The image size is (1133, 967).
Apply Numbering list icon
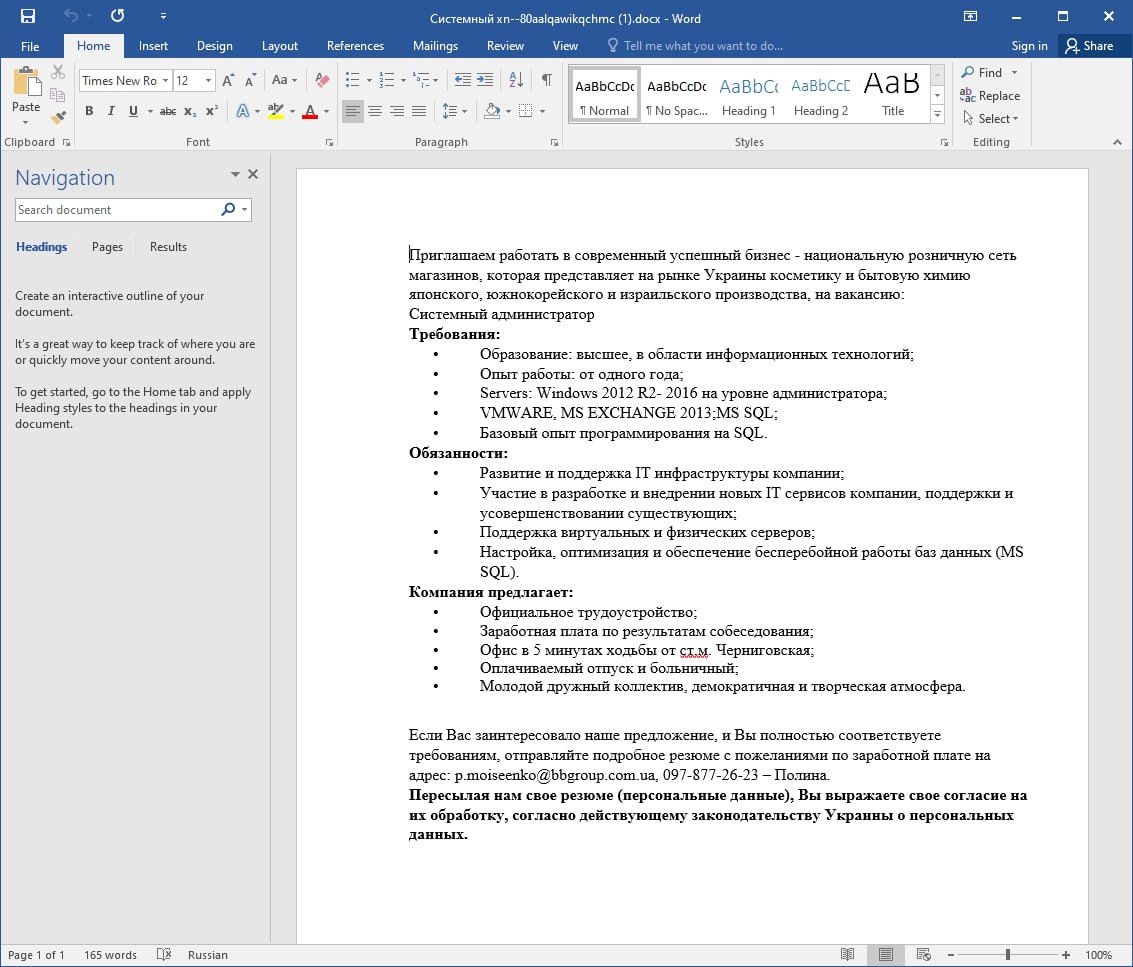pos(387,79)
